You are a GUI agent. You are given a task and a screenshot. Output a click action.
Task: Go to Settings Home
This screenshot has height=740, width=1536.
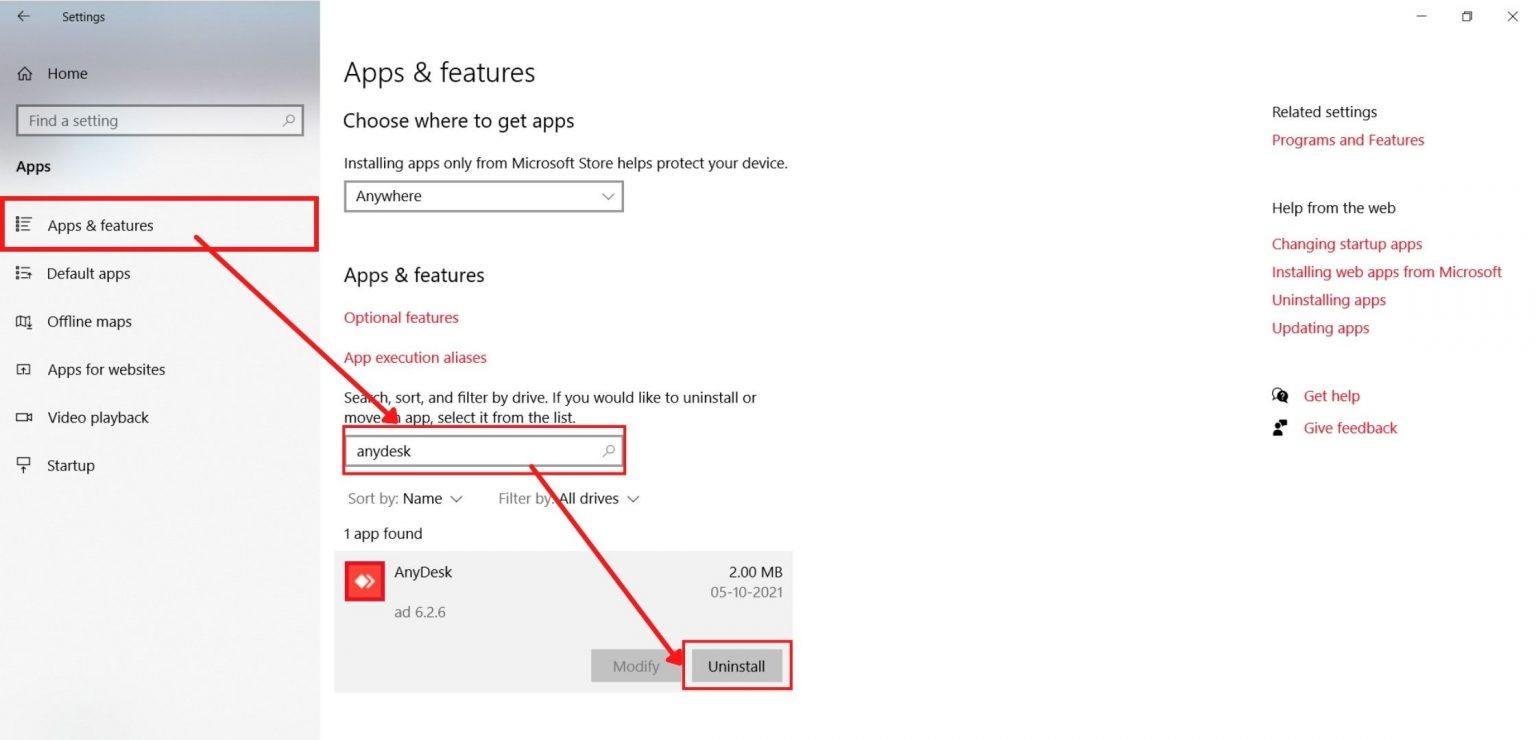pyautogui.click(x=66, y=73)
